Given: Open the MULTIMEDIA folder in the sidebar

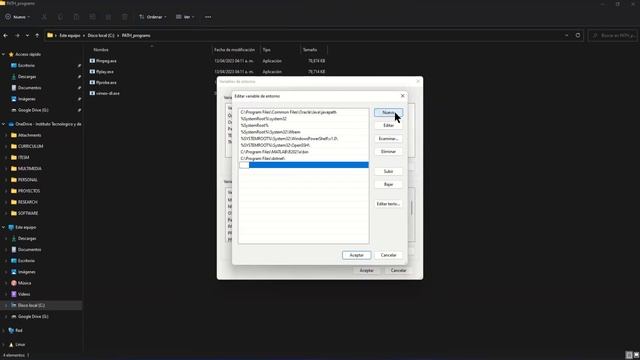Looking at the screenshot, I should point(29,169).
